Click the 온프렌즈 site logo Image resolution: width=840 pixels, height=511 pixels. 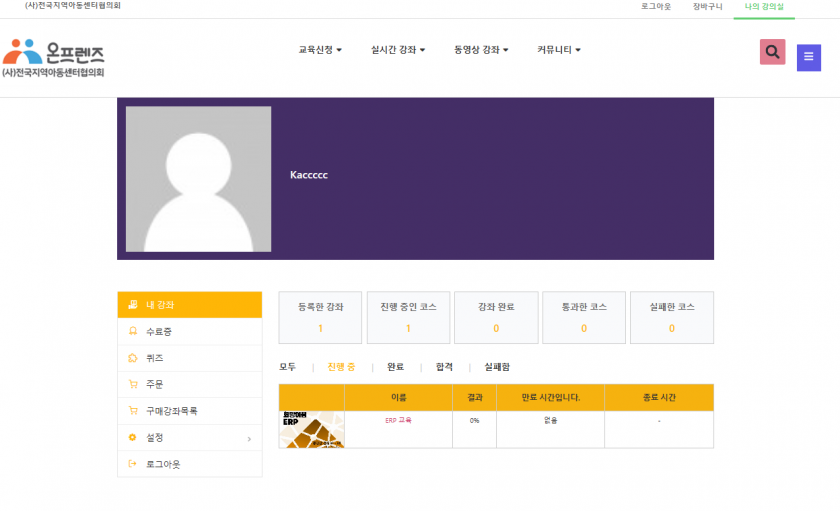click(x=54, y=58)
